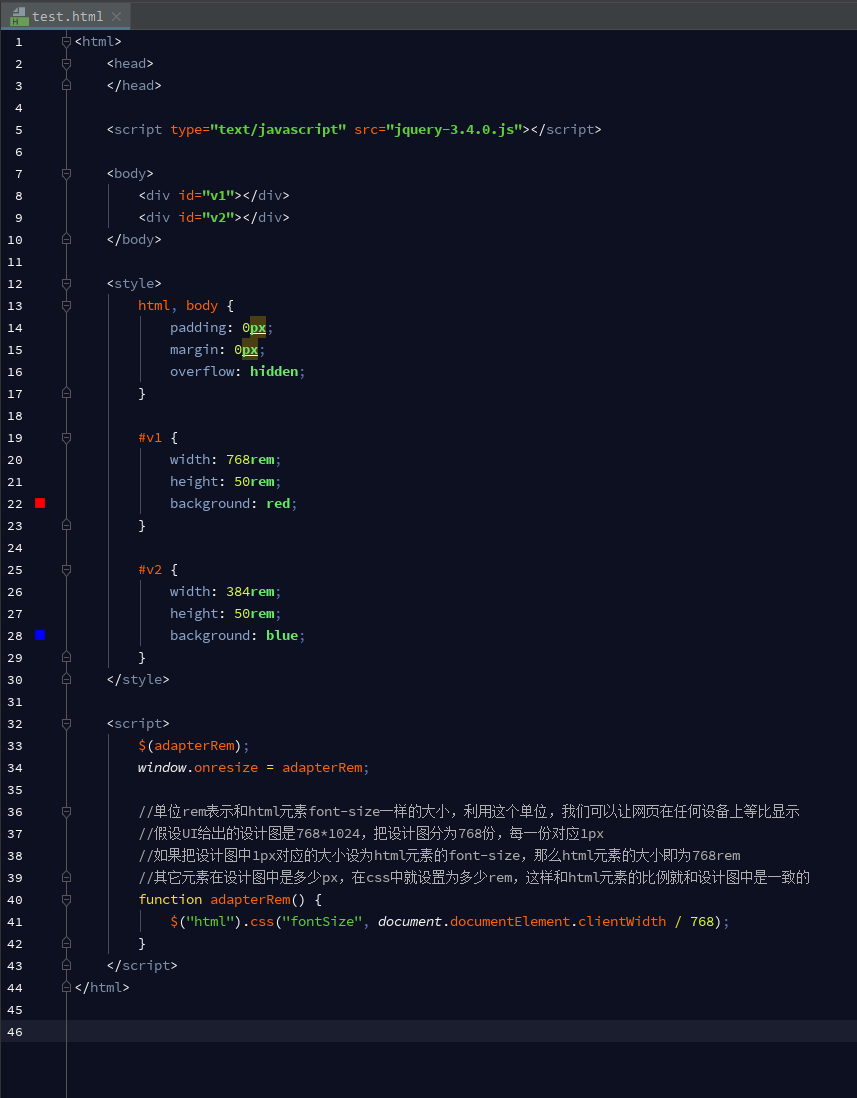Click the function keyword on line 40

(x=170, y=899)
